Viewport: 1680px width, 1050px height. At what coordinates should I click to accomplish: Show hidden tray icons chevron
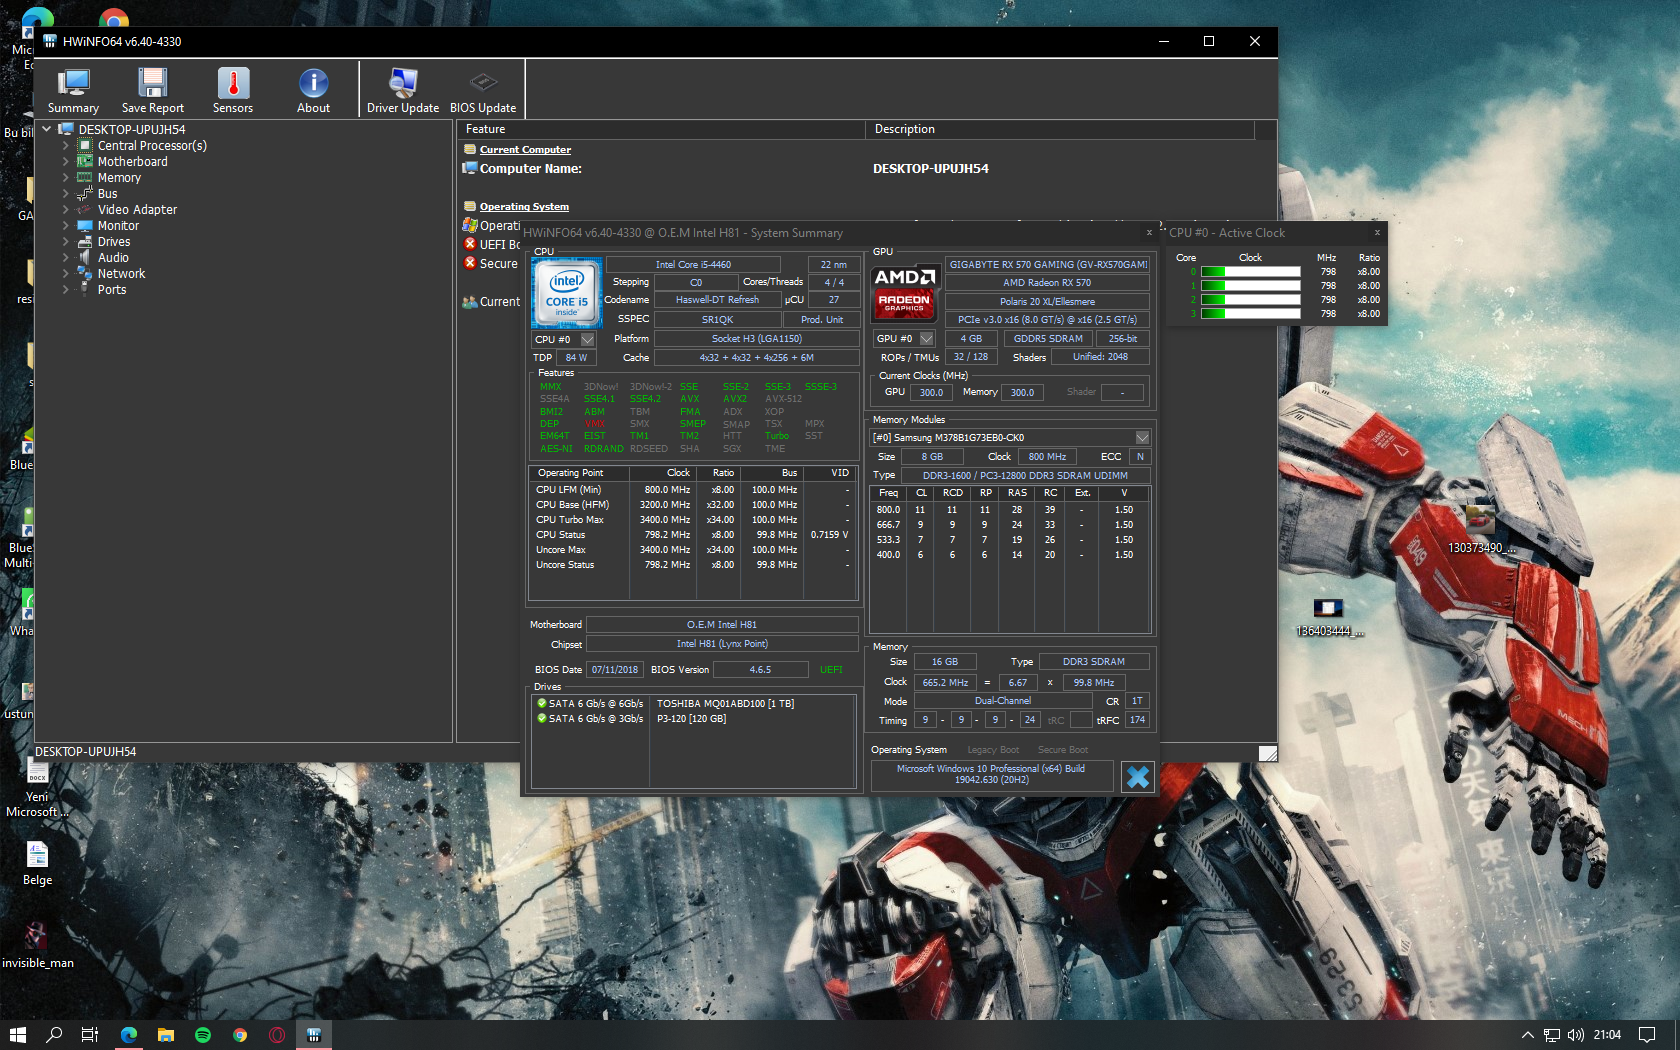[1527, 1035]
